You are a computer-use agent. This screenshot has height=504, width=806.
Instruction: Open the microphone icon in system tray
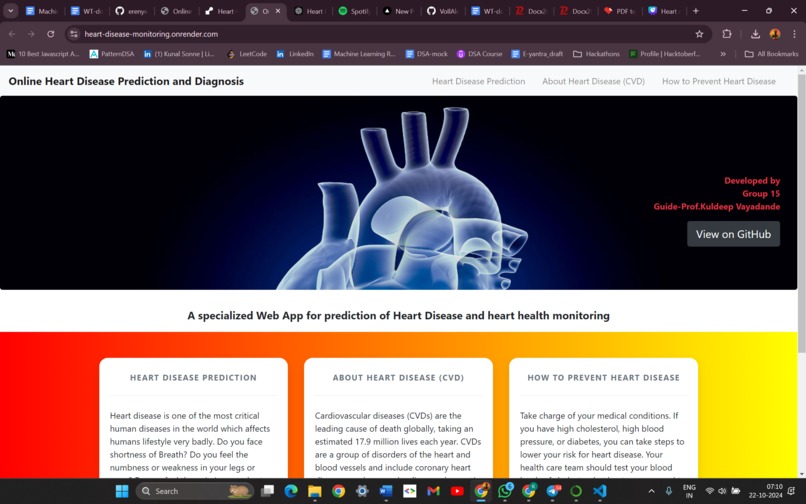click(x=668, y=491)
